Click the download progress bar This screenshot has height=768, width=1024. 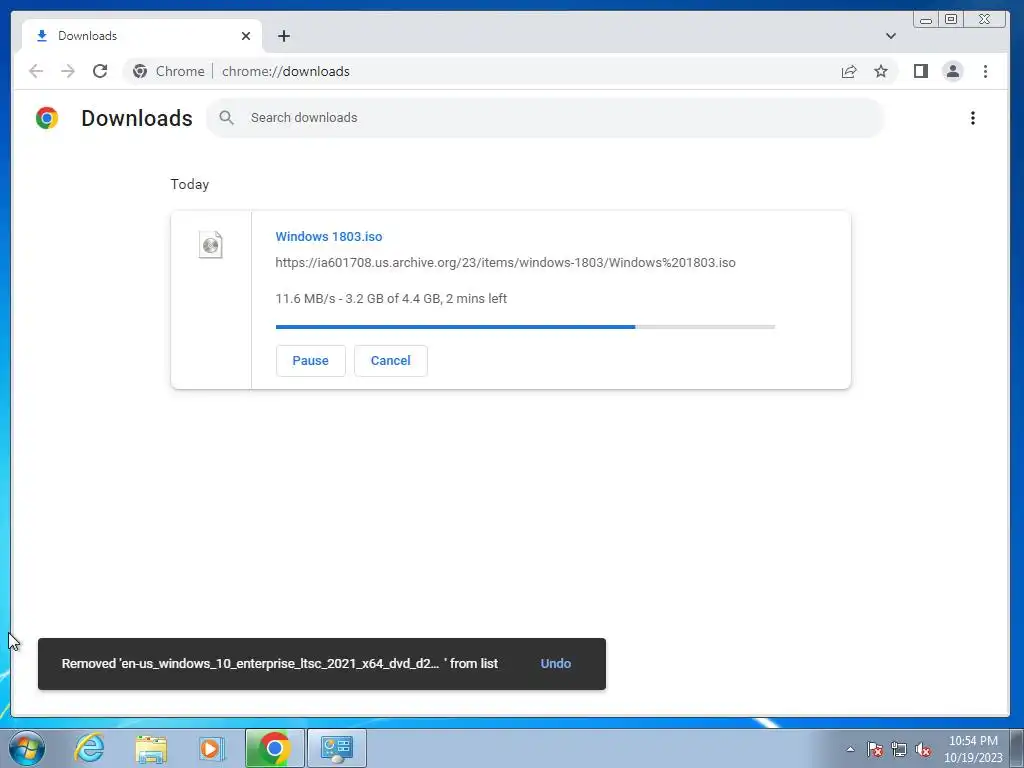(x=525, y=327)
